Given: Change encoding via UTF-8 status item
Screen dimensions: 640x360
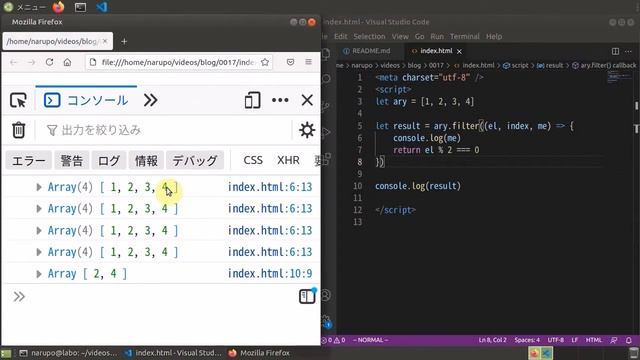Looking at the screenshot, I should (x=556, y=340).
